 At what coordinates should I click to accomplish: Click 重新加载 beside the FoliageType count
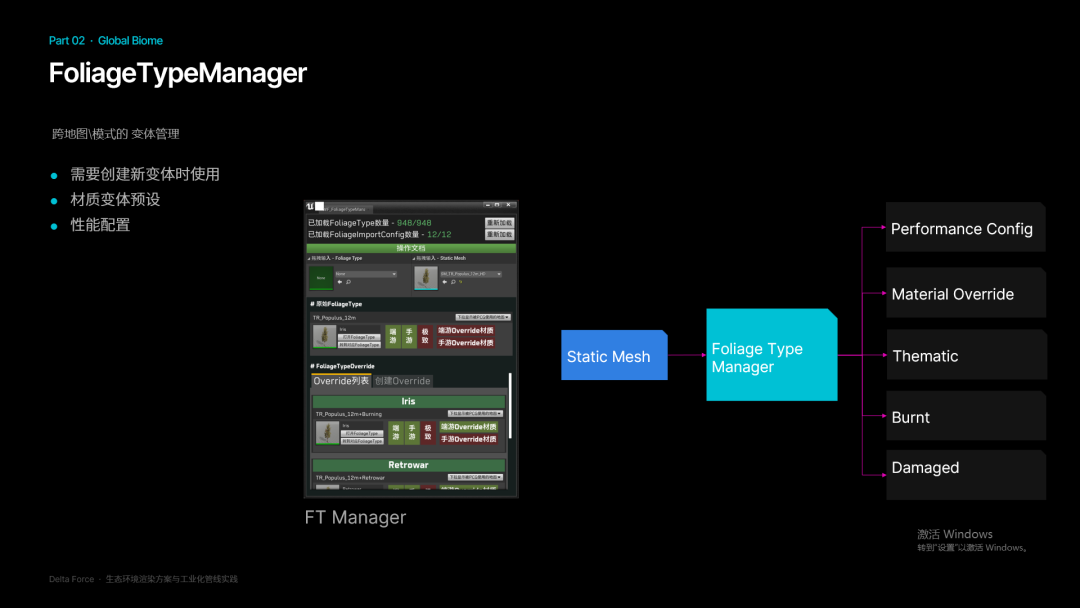[499, 223]
